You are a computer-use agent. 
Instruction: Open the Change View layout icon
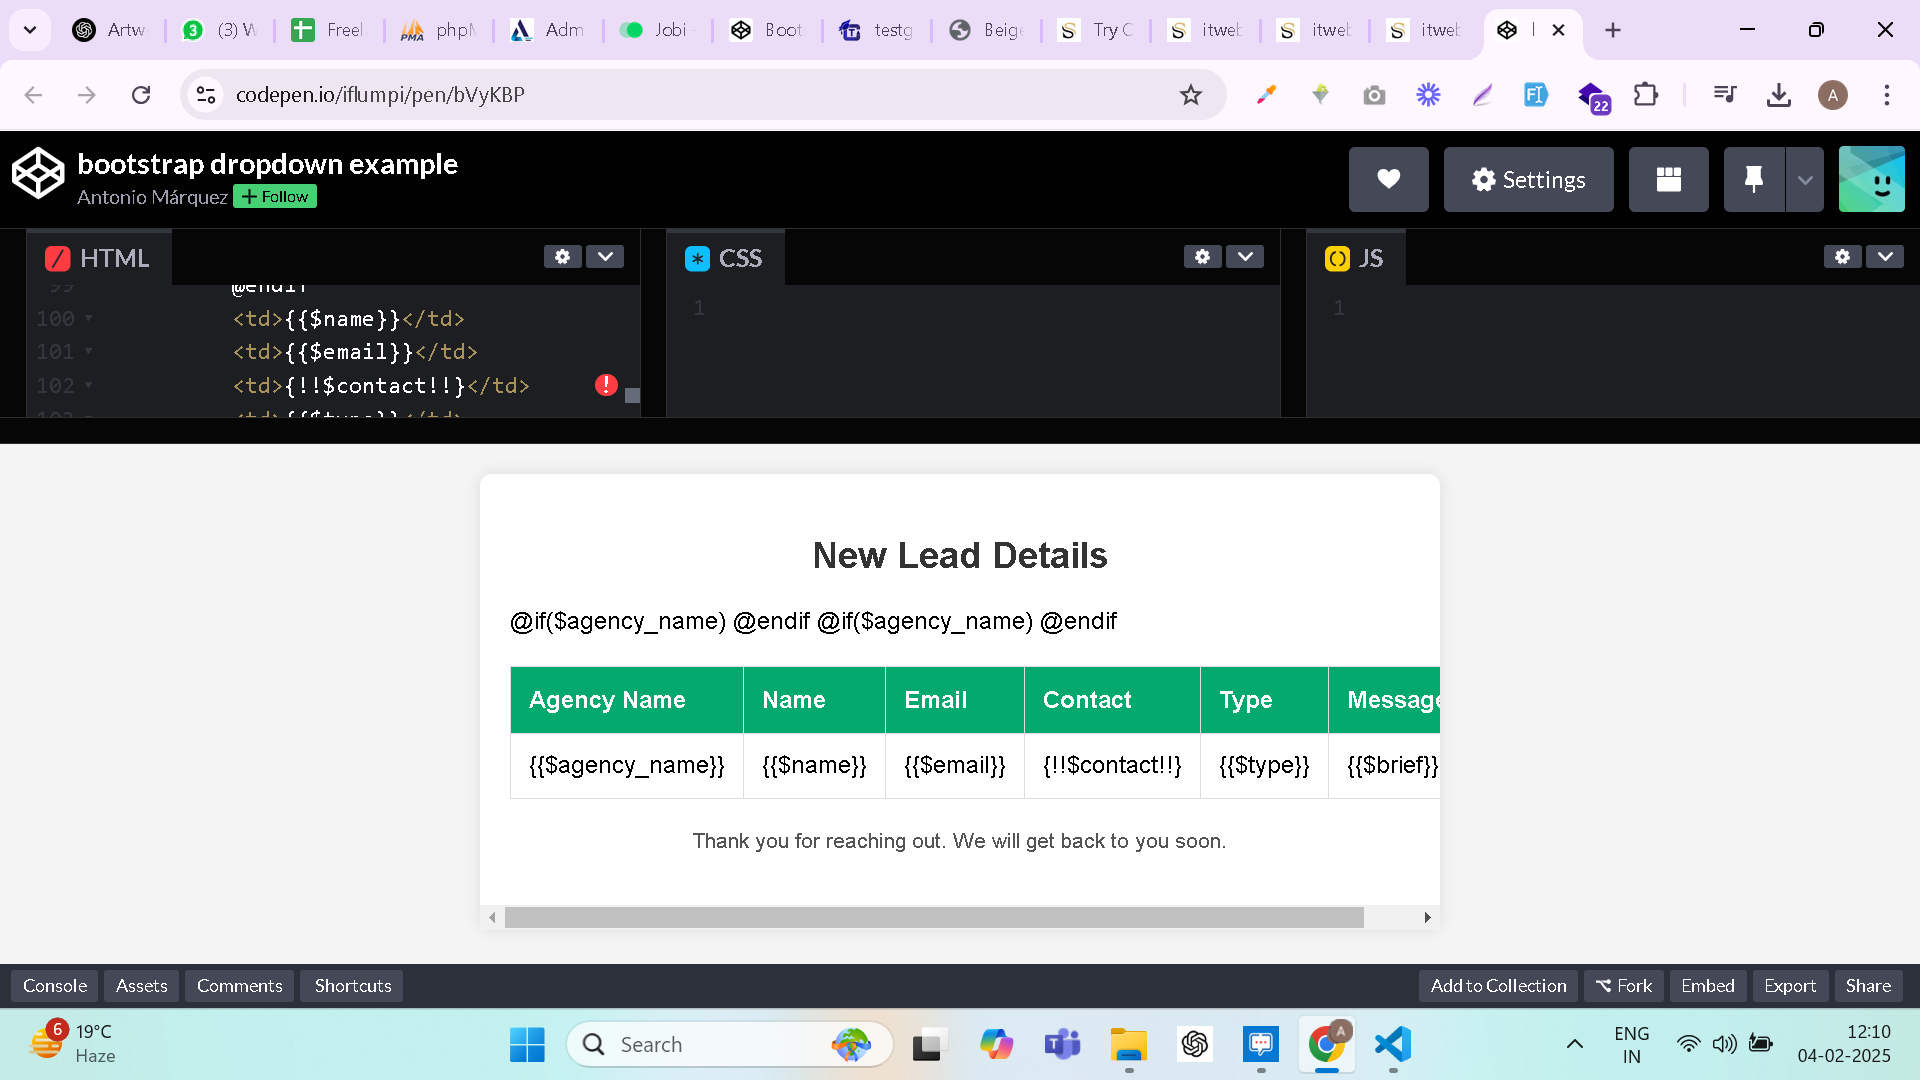(1668, 180)
